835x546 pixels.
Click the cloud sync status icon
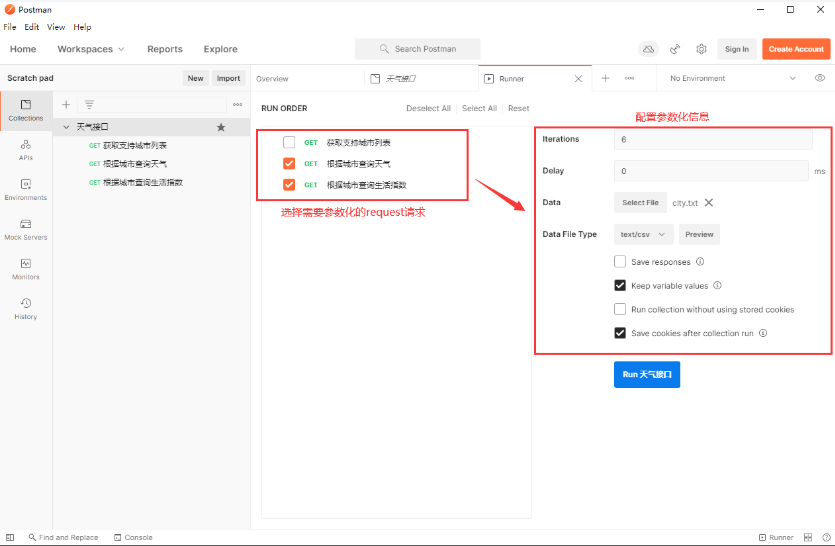click(648, 49)
